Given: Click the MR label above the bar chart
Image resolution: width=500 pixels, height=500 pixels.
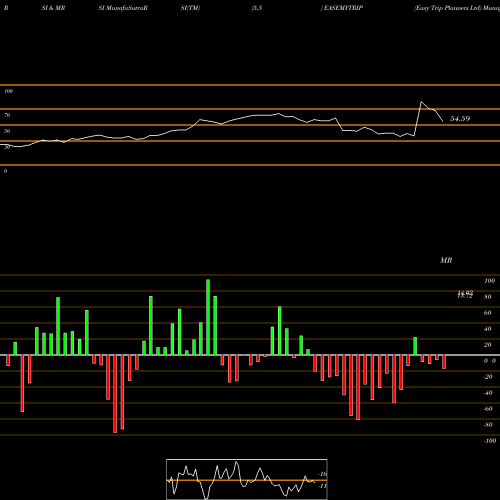Looking at the screenshot, I should 446,260.
